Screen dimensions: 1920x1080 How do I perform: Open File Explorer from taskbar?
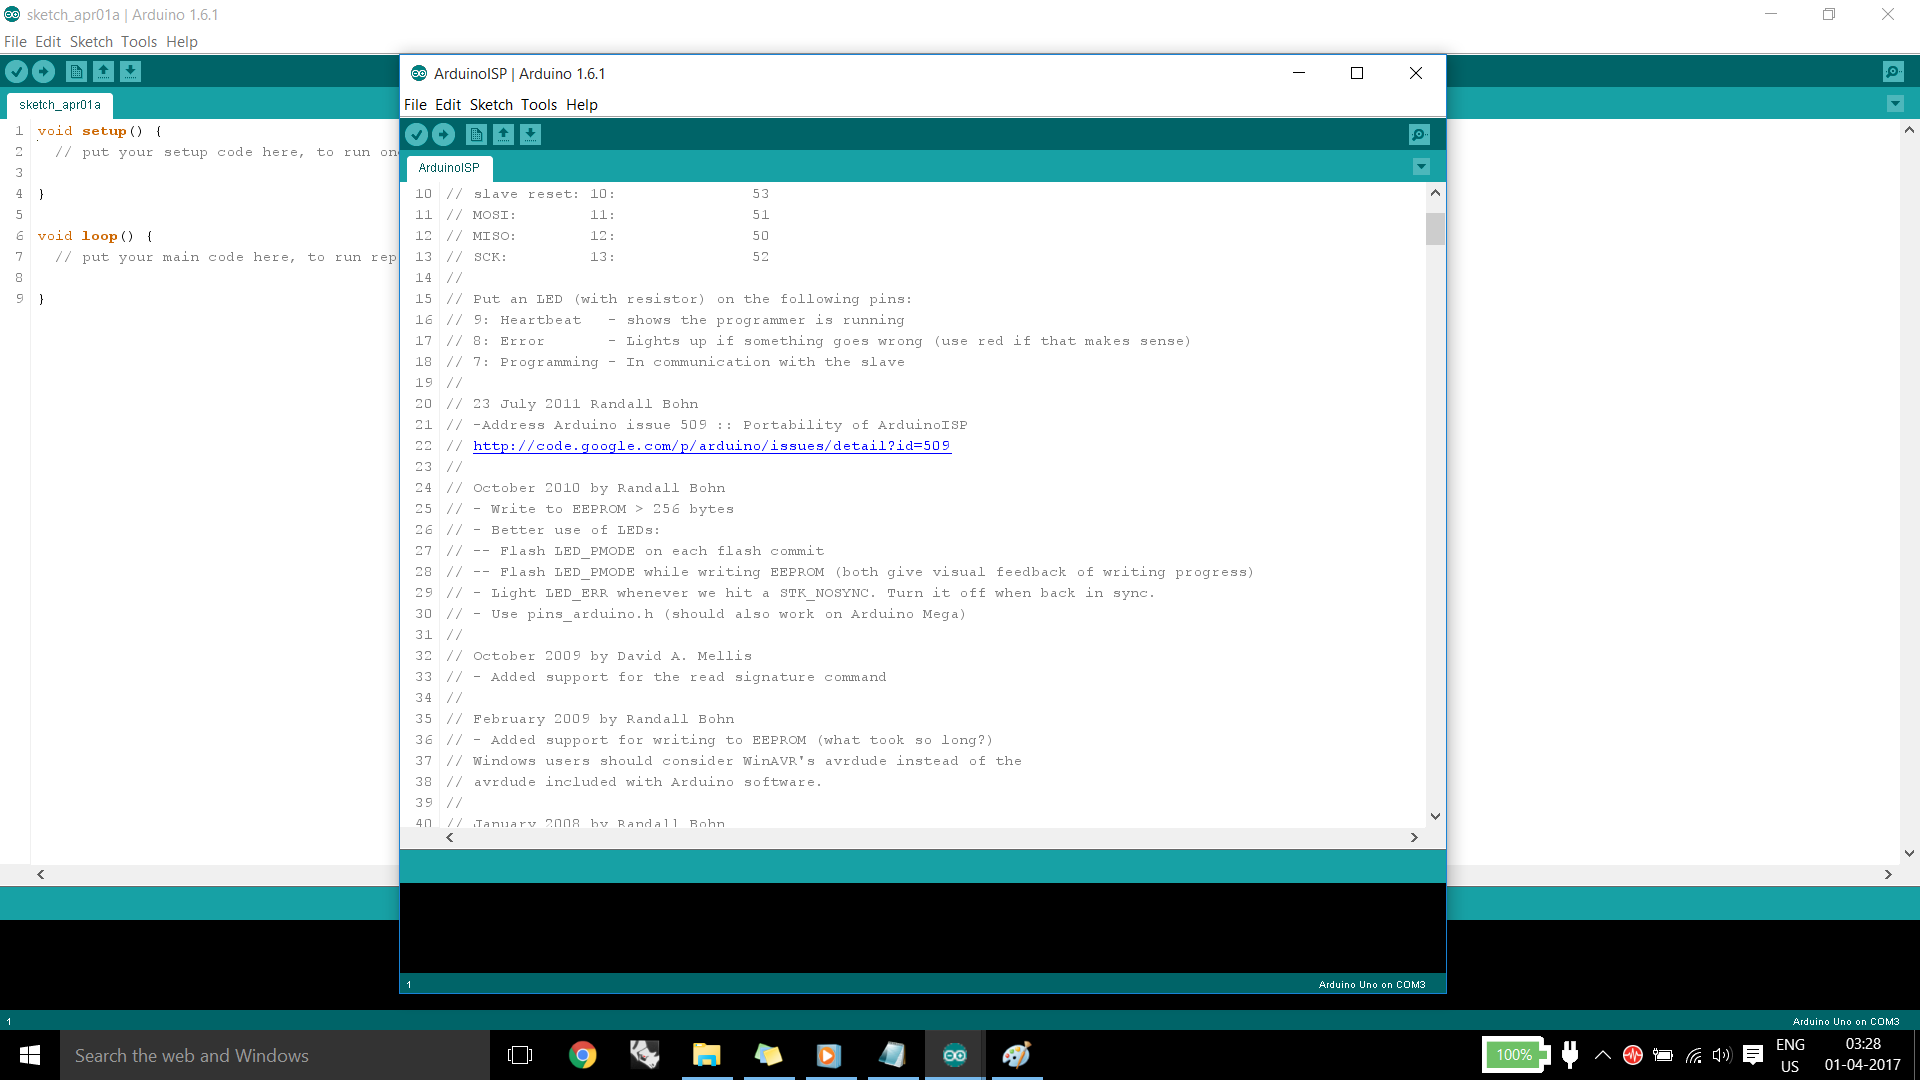click(706, 1055)
